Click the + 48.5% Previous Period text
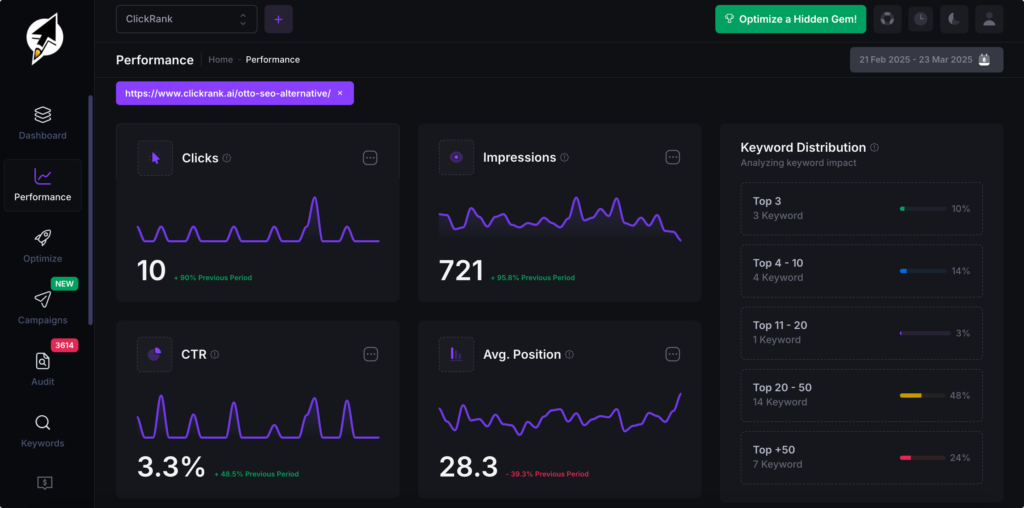Screen dimensions: 1024x508 [x=257, y=474]
